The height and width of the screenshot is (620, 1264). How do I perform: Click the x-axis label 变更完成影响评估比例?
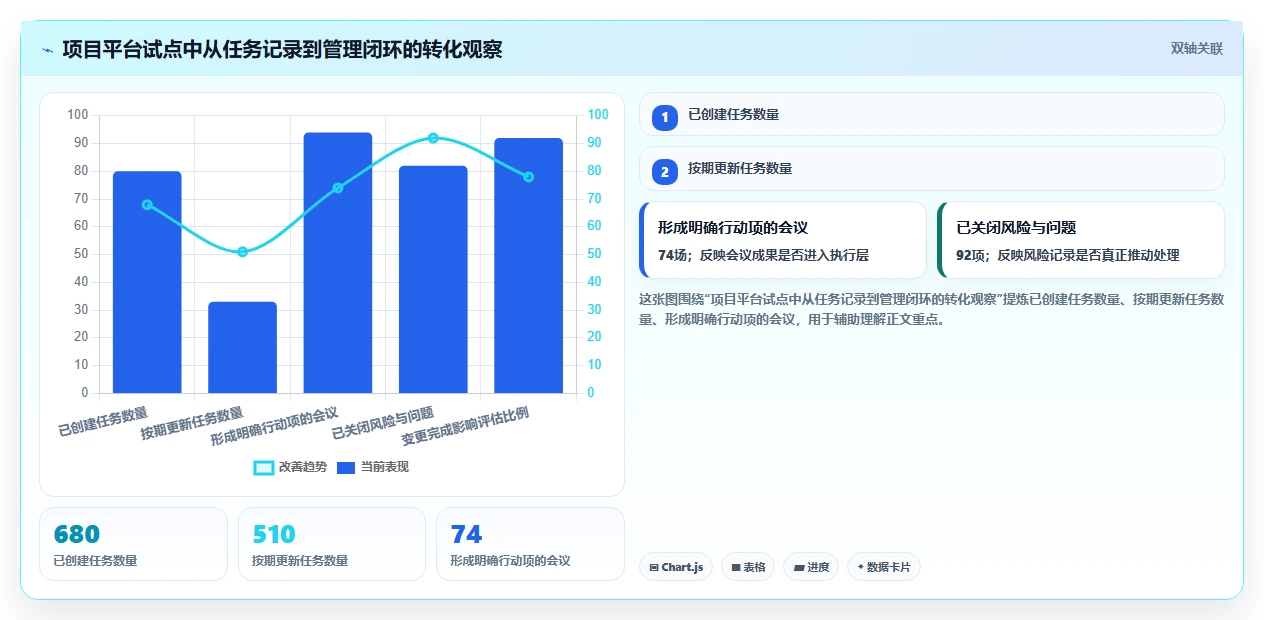tap(466, 427)
